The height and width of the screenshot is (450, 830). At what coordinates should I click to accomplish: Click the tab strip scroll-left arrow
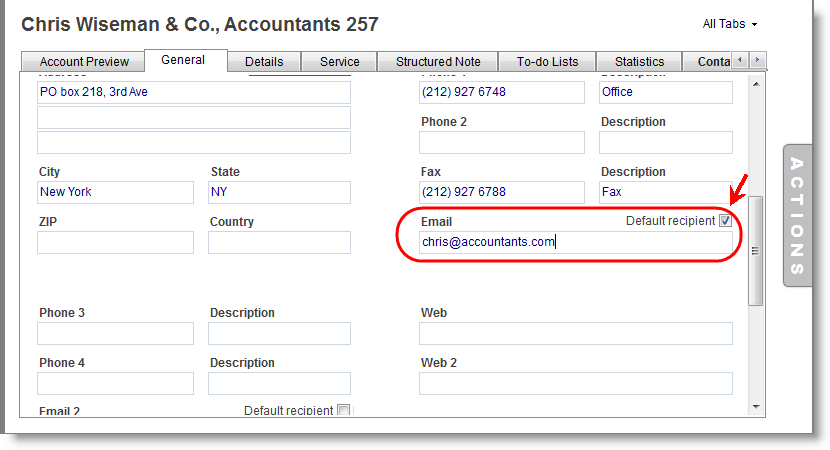point(741,61)
